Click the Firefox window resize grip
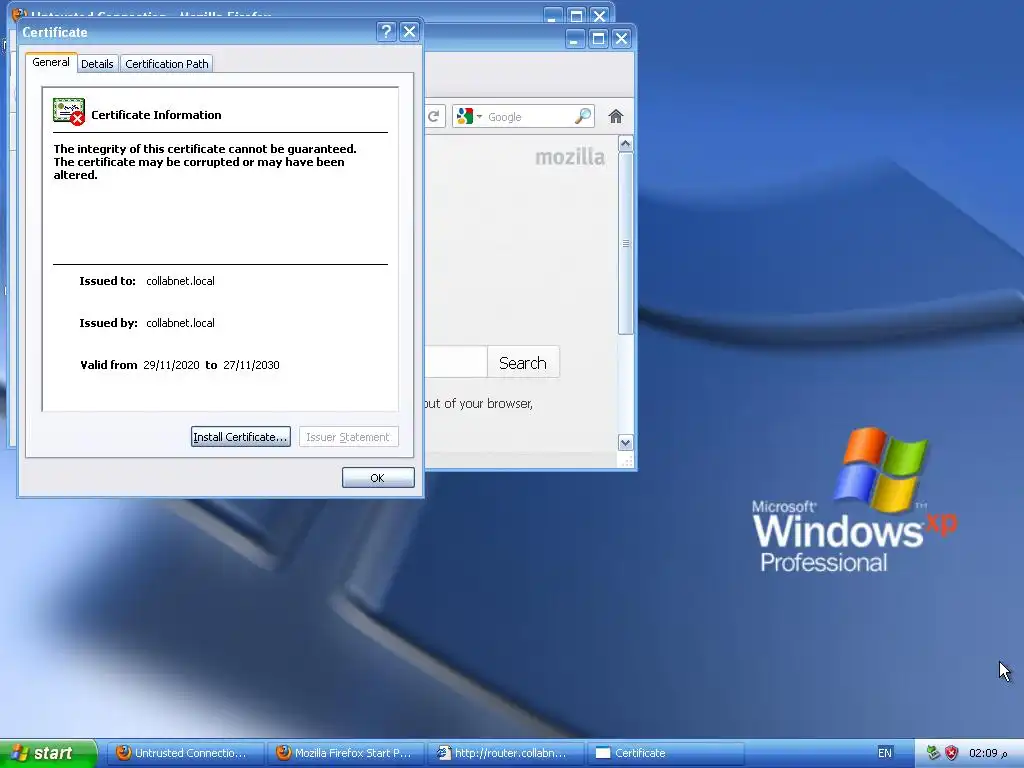The width and height of the screenshot is (1024, 768). (626, 461)
